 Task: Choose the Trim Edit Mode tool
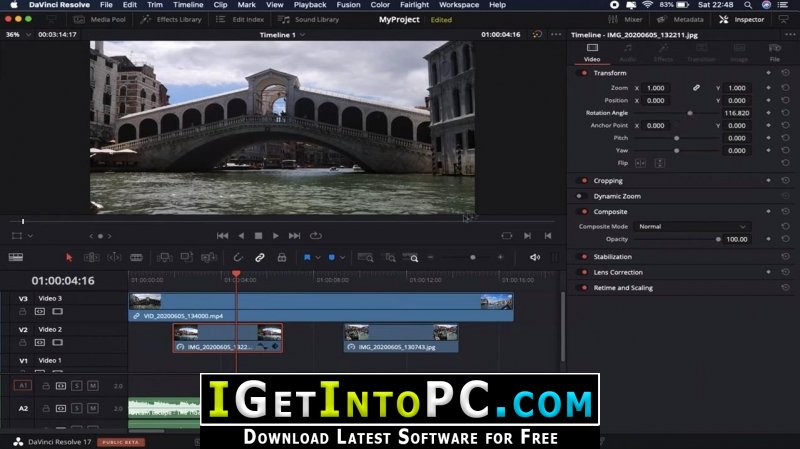[x=91, y=258]
